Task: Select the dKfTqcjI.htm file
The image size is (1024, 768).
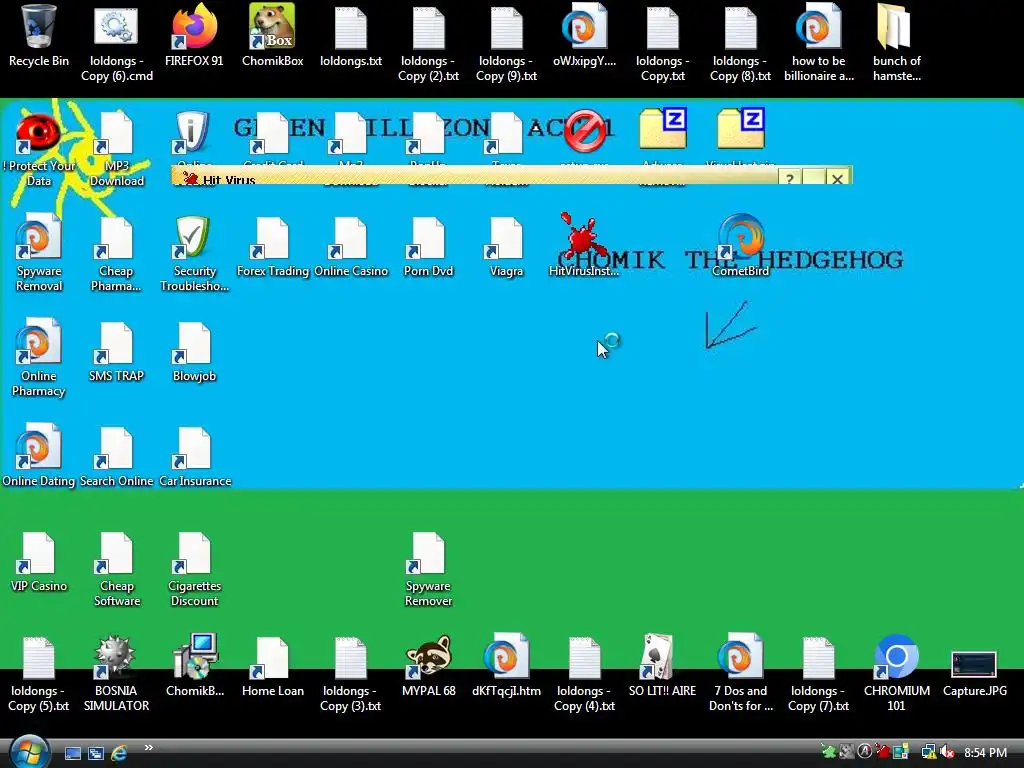Action: tap(506, 665)
